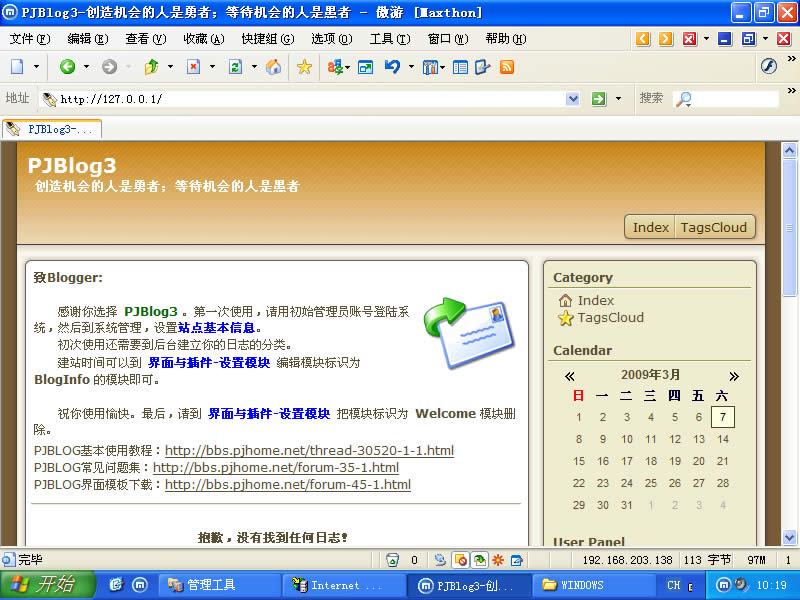Refresh the page with the green refresh icon

click(x=235, y=67)
